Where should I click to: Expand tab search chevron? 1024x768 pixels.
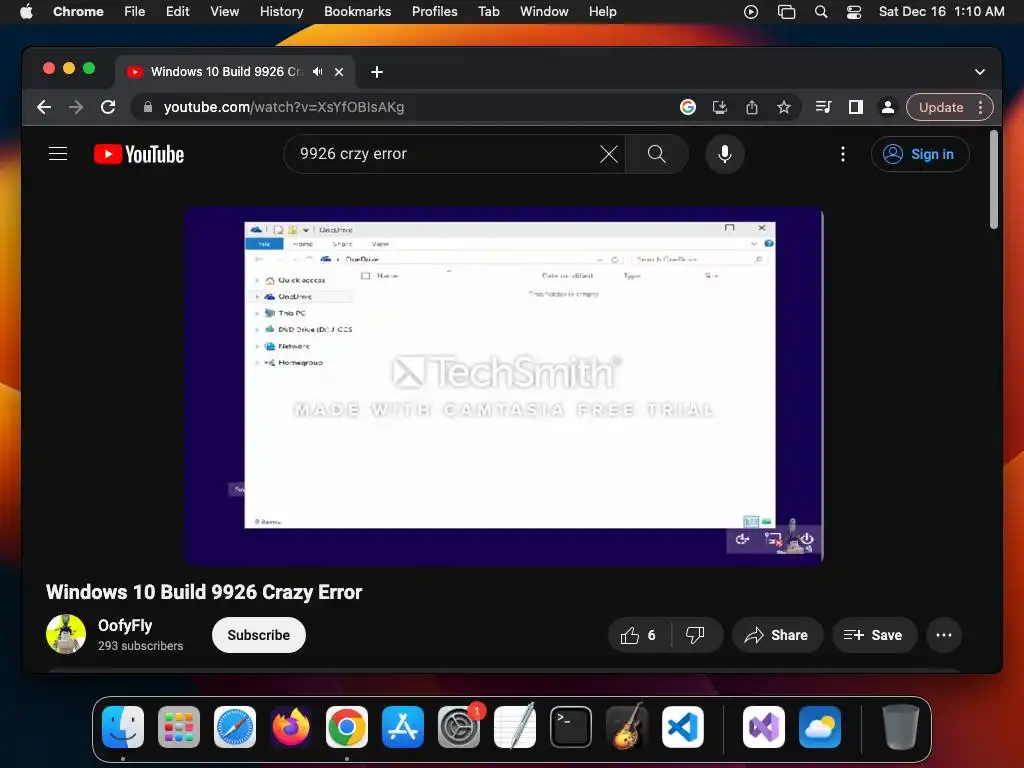(x=980, y=72)
